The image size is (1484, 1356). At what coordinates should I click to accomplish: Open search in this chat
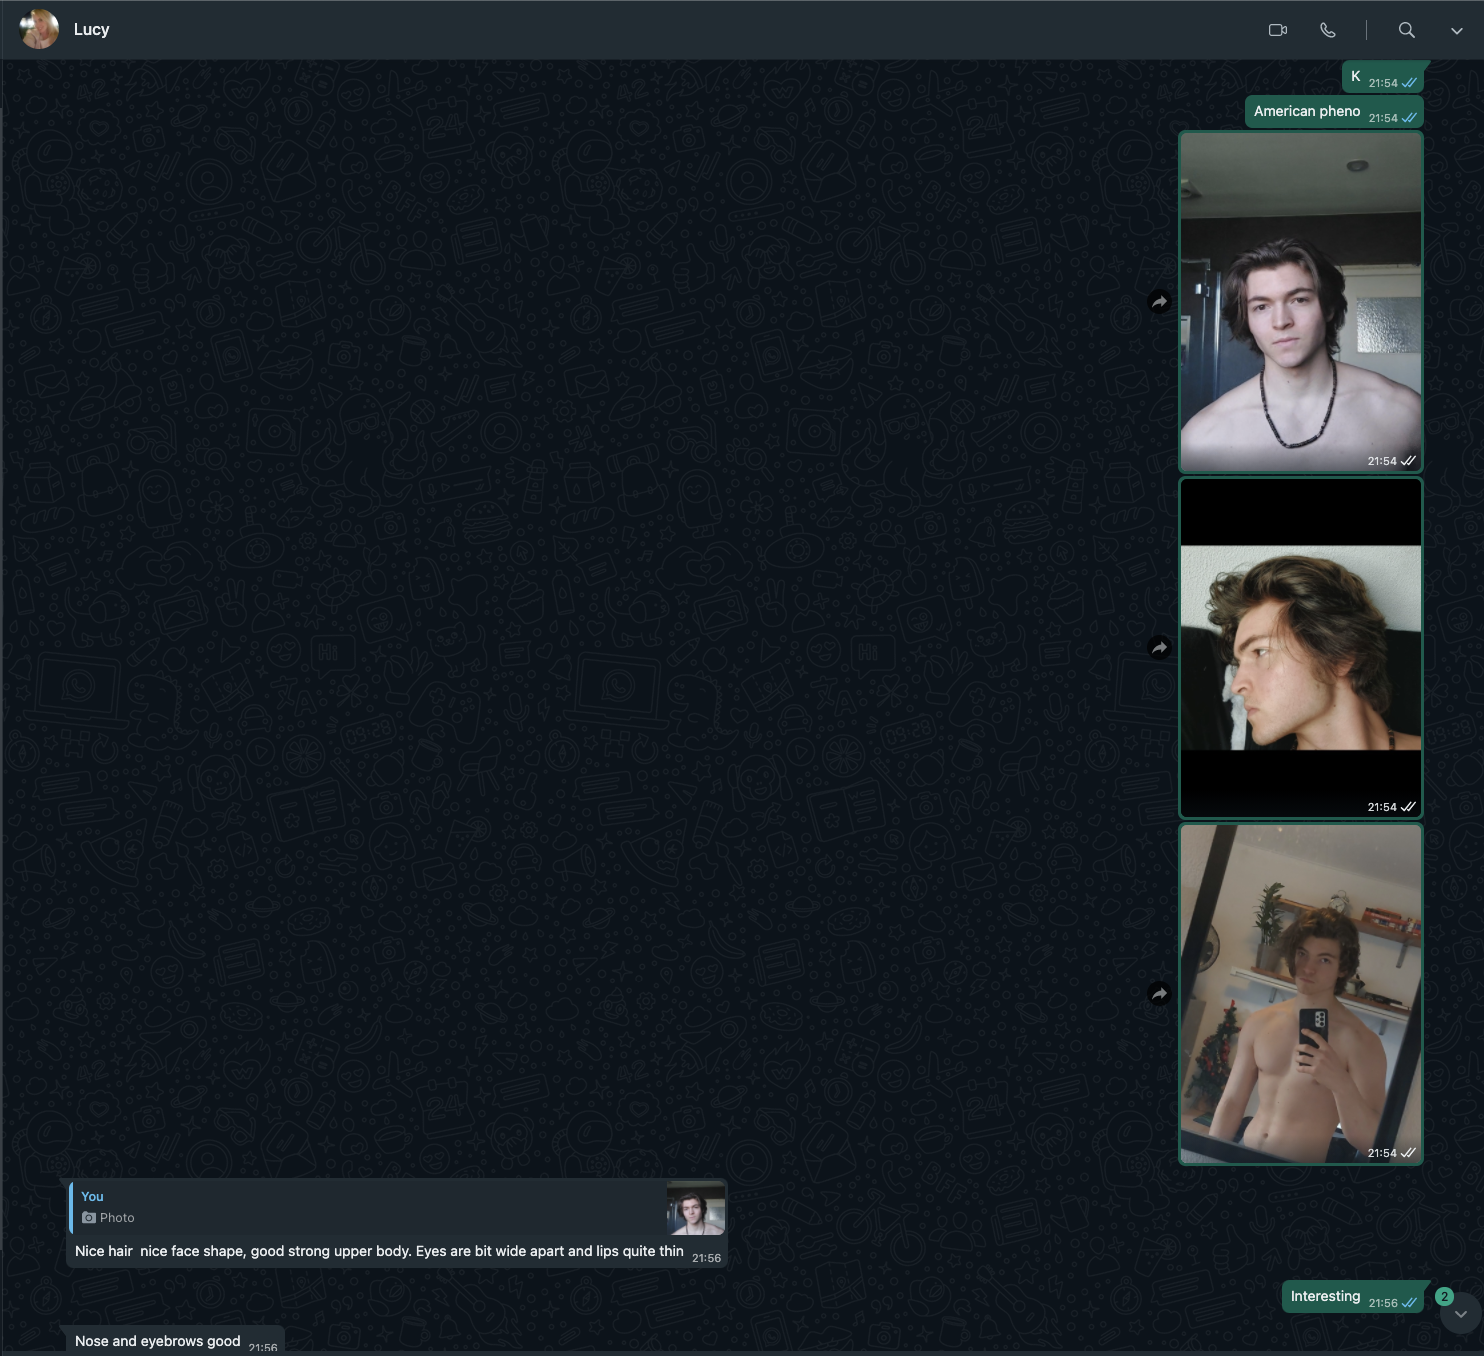(x=1406, y=30)
